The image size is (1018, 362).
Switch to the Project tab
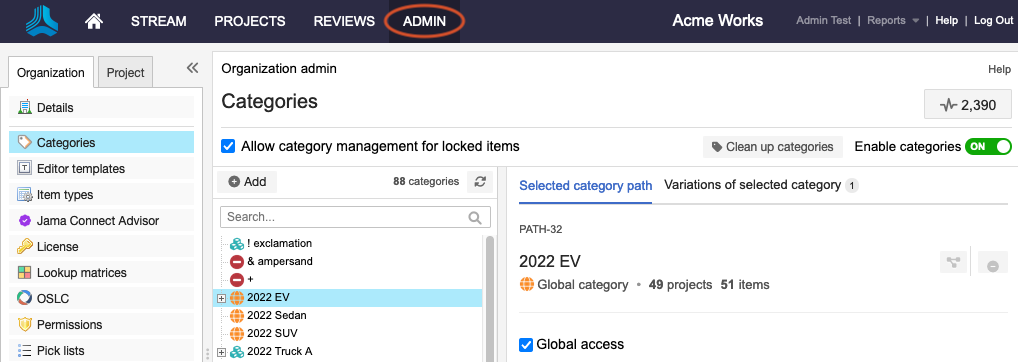[125, 73]
